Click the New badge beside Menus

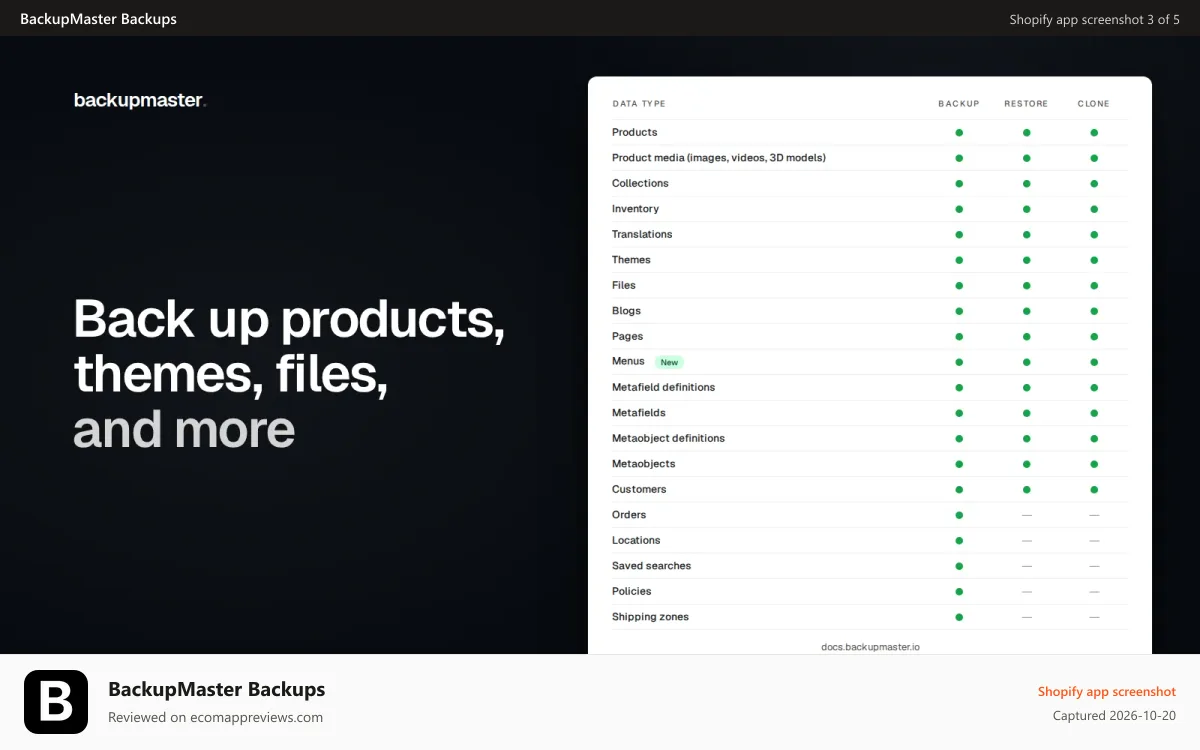[x=669, y=362]
